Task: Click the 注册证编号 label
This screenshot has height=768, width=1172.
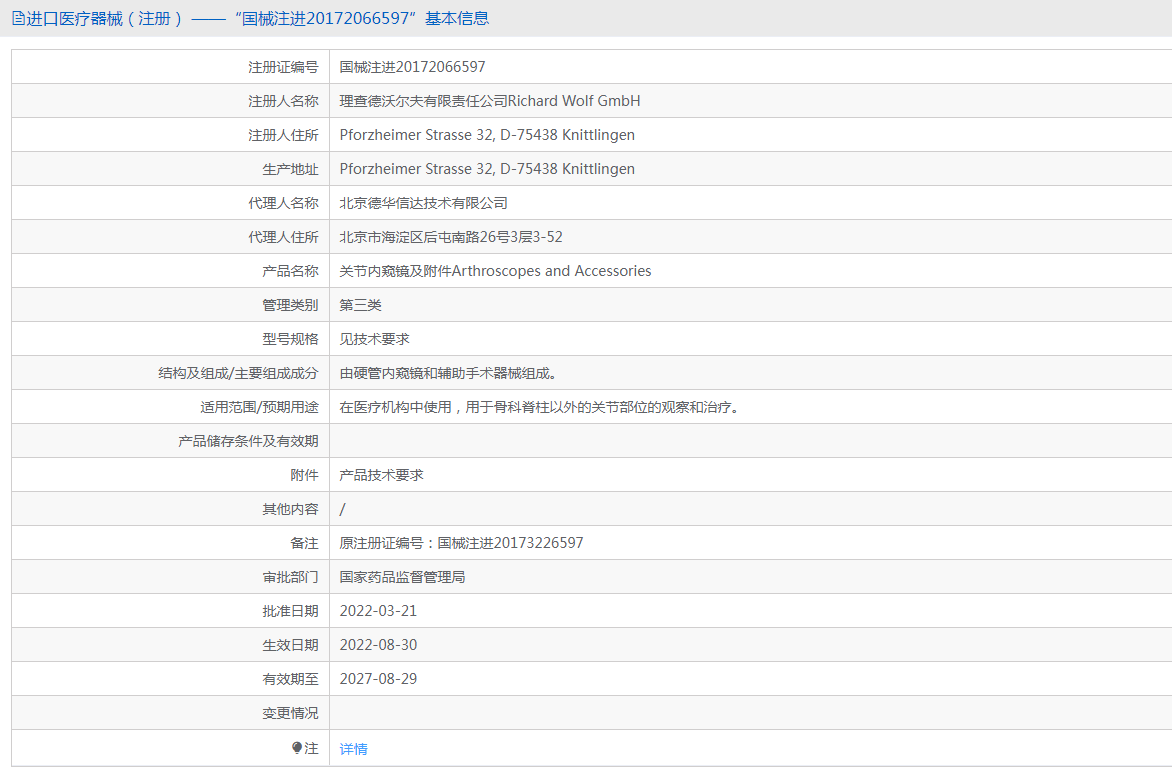Action: click(x=283, y=67)
